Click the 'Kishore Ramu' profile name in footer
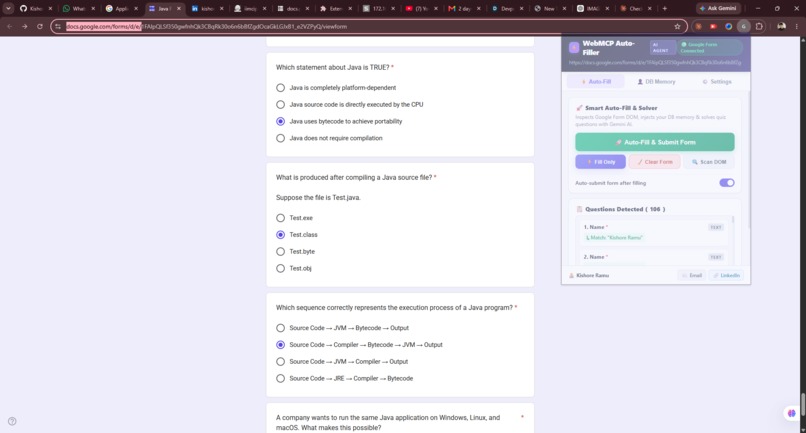Viewport: 806px width, 433px height. pyautogui.click(x=592, y=275)
